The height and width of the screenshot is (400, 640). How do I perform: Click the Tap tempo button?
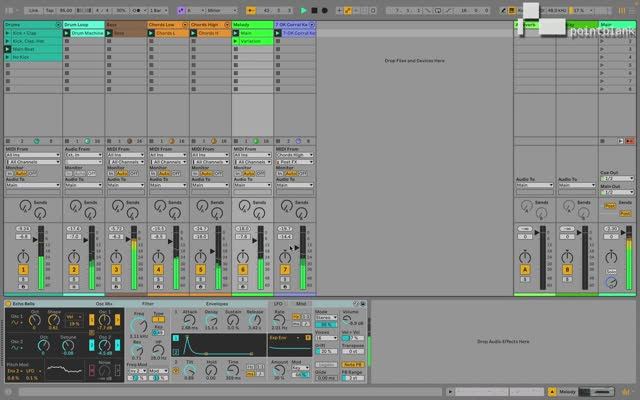[x=49, y=10]
